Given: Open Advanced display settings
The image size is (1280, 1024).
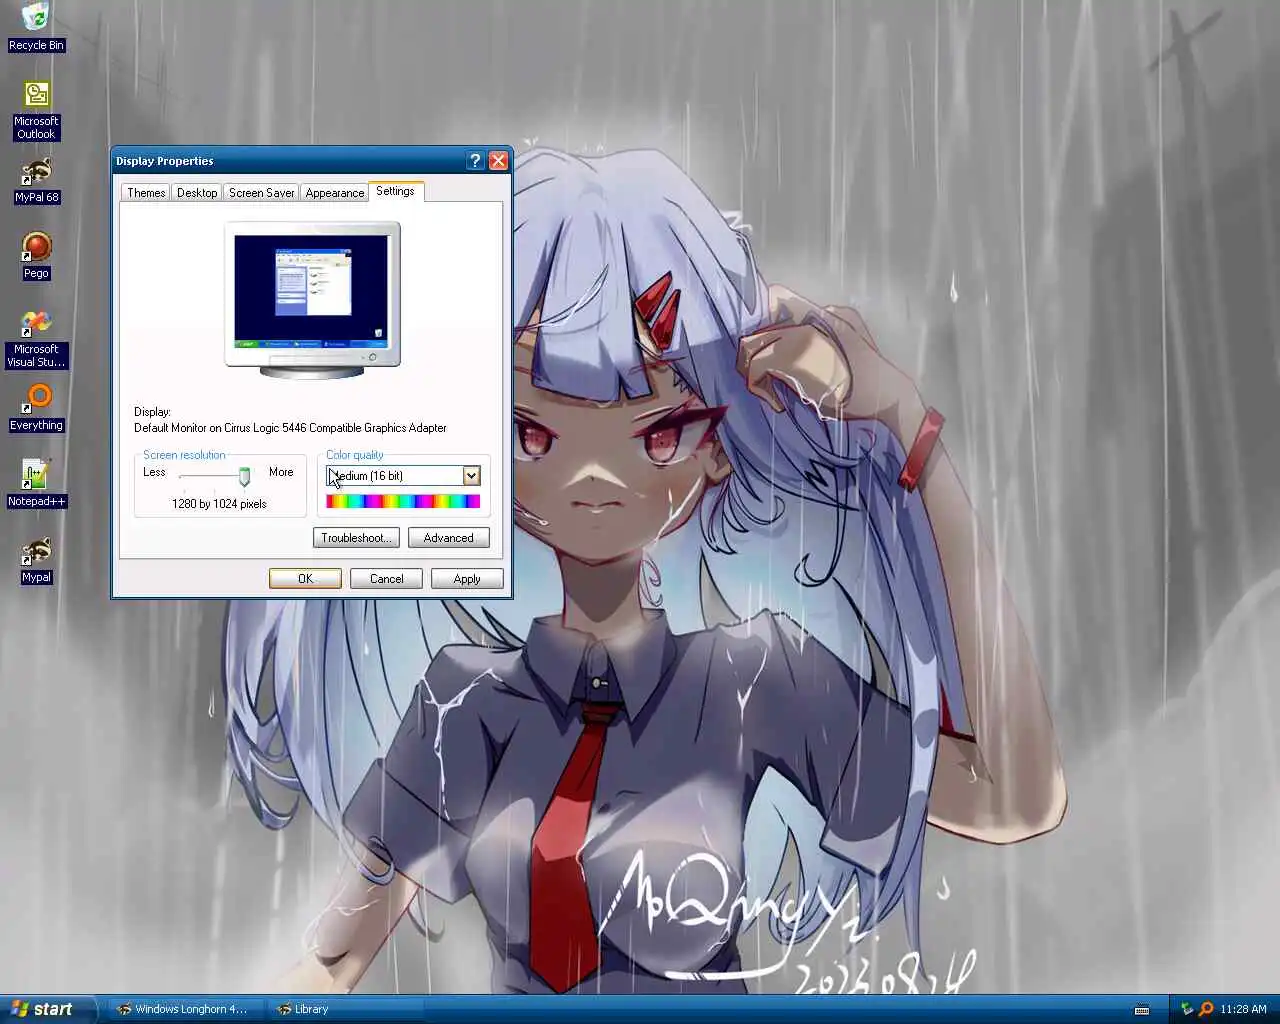Looking at the screenshot, I should [448, 538].
